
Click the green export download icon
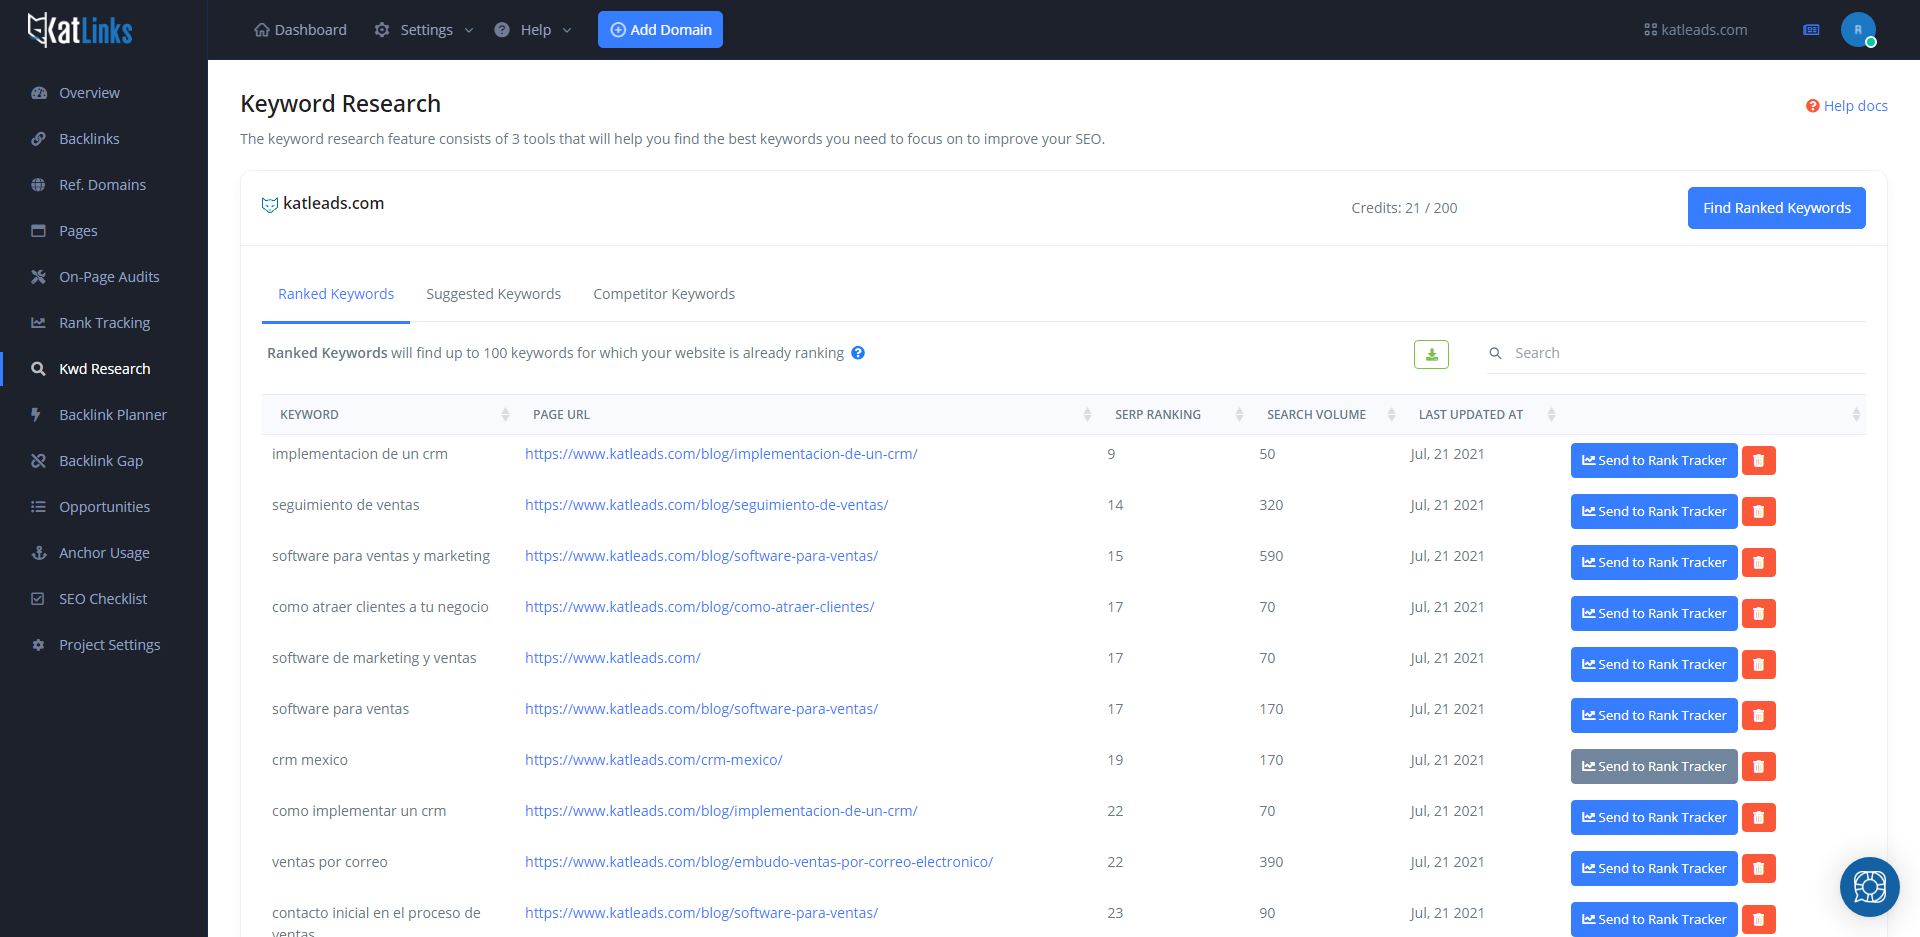pos(1431,354)
